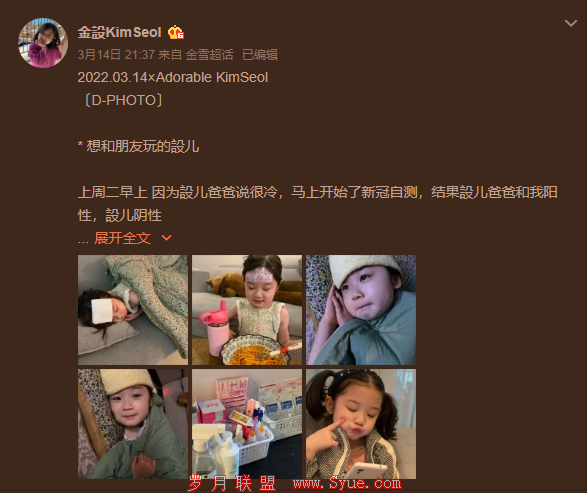Image resolution: width=587 pixels, height=493 pixels.
Task: Open photo of child sleeping with forehead towel
Action: pos(133,310)
